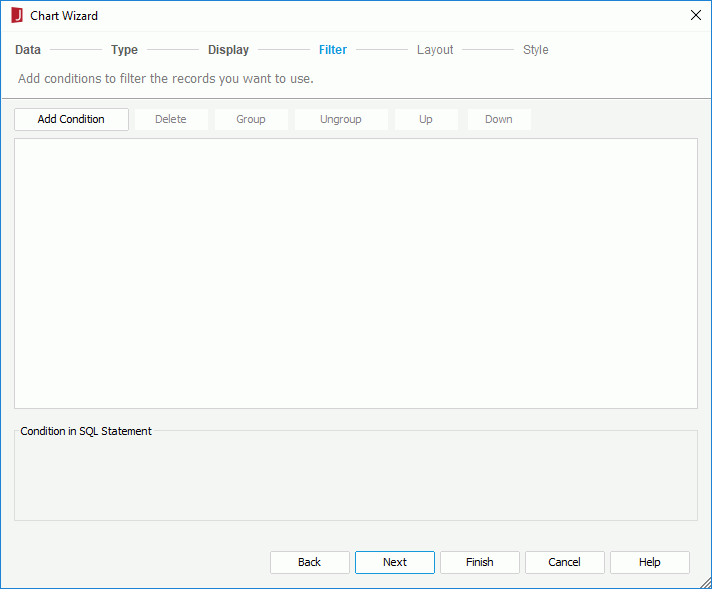This screenshot has width=712, height=589.
Task: Click the Up button
Action: (426, 119)
